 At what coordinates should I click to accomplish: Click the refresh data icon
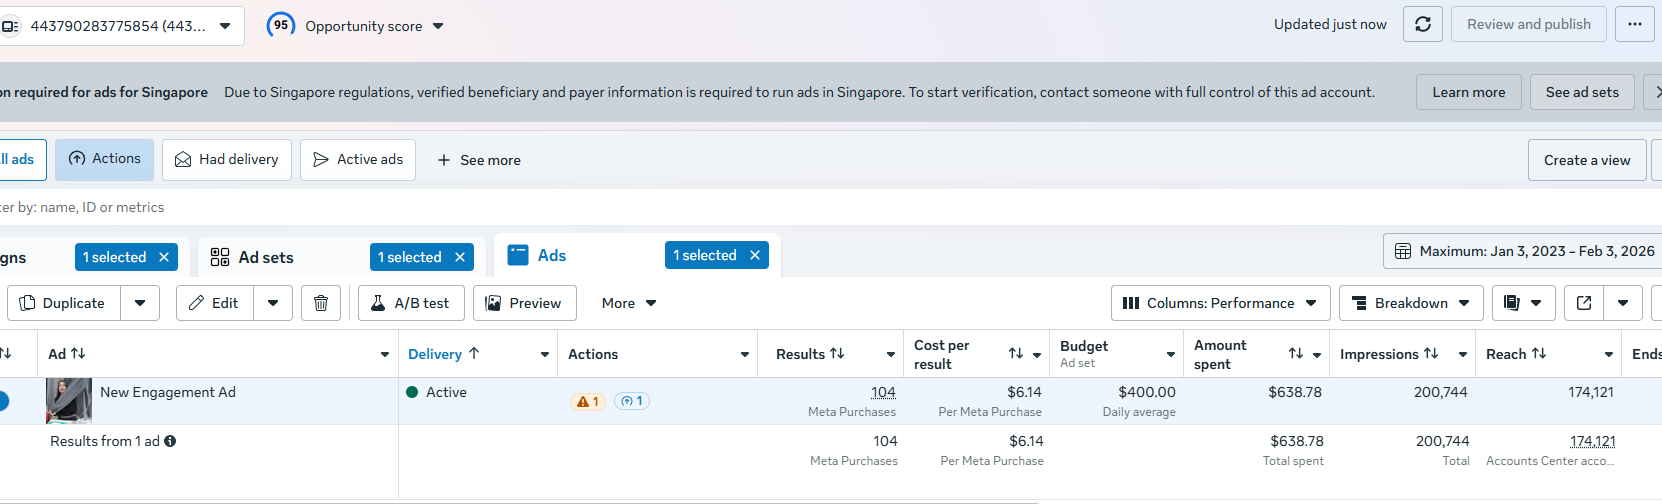(1422, 24)
